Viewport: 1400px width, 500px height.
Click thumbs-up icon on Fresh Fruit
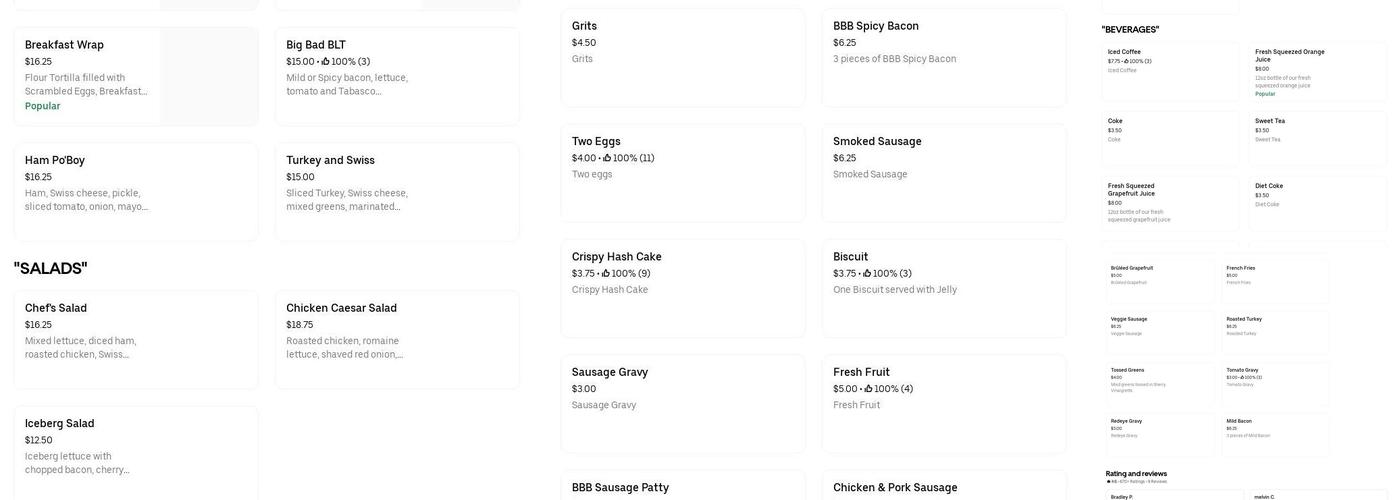point(869,389)
